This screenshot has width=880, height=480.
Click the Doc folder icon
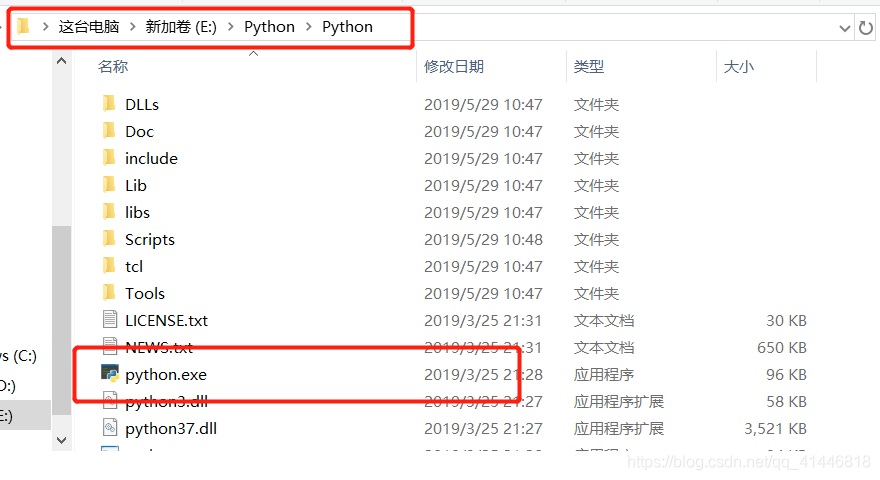point(109,131)
